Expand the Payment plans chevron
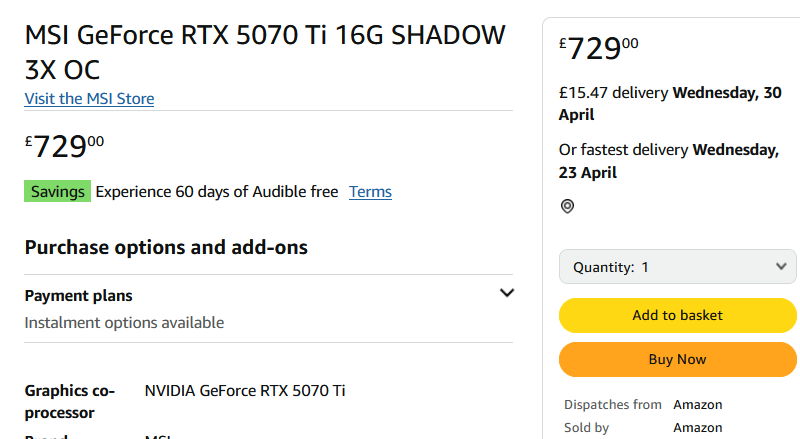 tap(507, 293)
